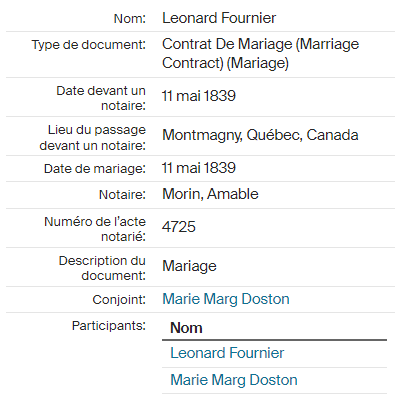Select the Mariage description value
This screenshot has height=396, width=400.
tap(189, 266)
